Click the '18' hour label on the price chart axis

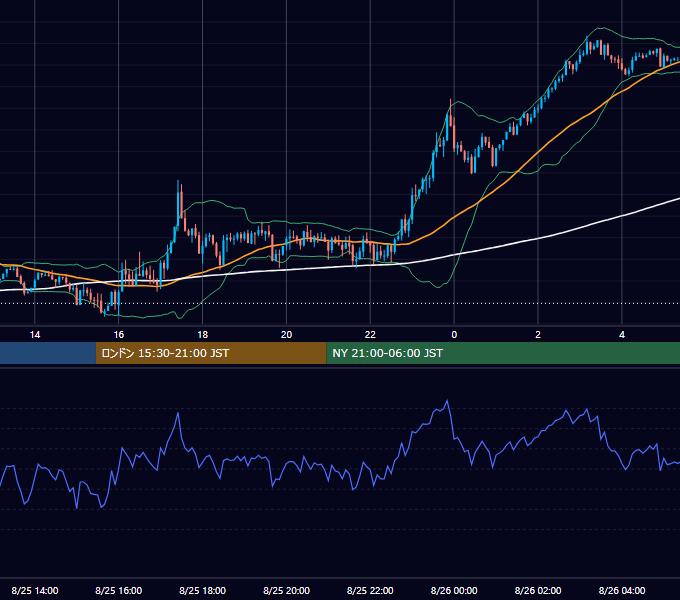point(203,335)
